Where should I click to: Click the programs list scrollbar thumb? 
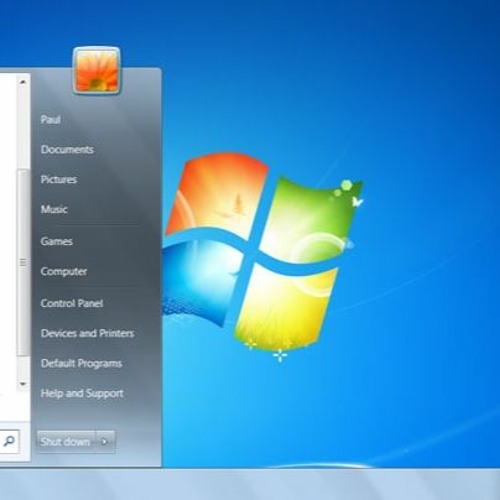coord(23,263)
